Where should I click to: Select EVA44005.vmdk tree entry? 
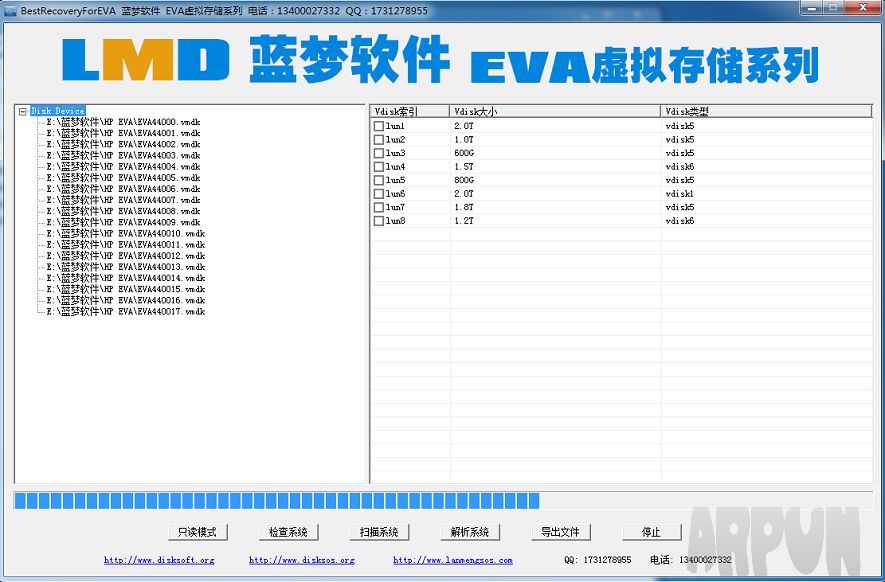(x=123, y=178)
